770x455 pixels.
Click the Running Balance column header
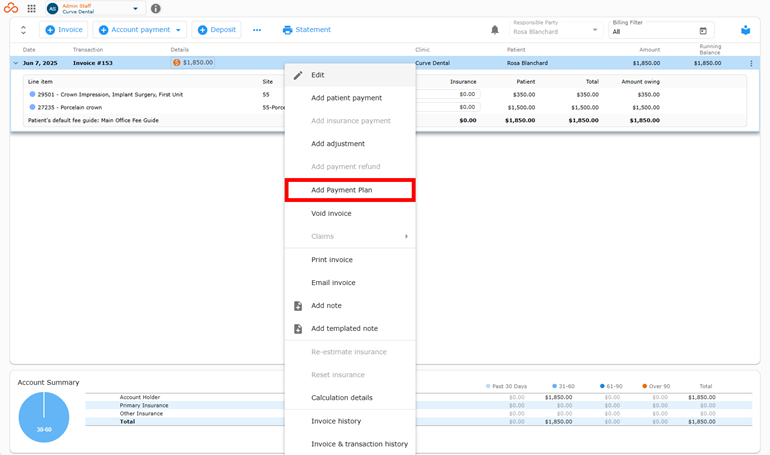click(x=710, y=50)
